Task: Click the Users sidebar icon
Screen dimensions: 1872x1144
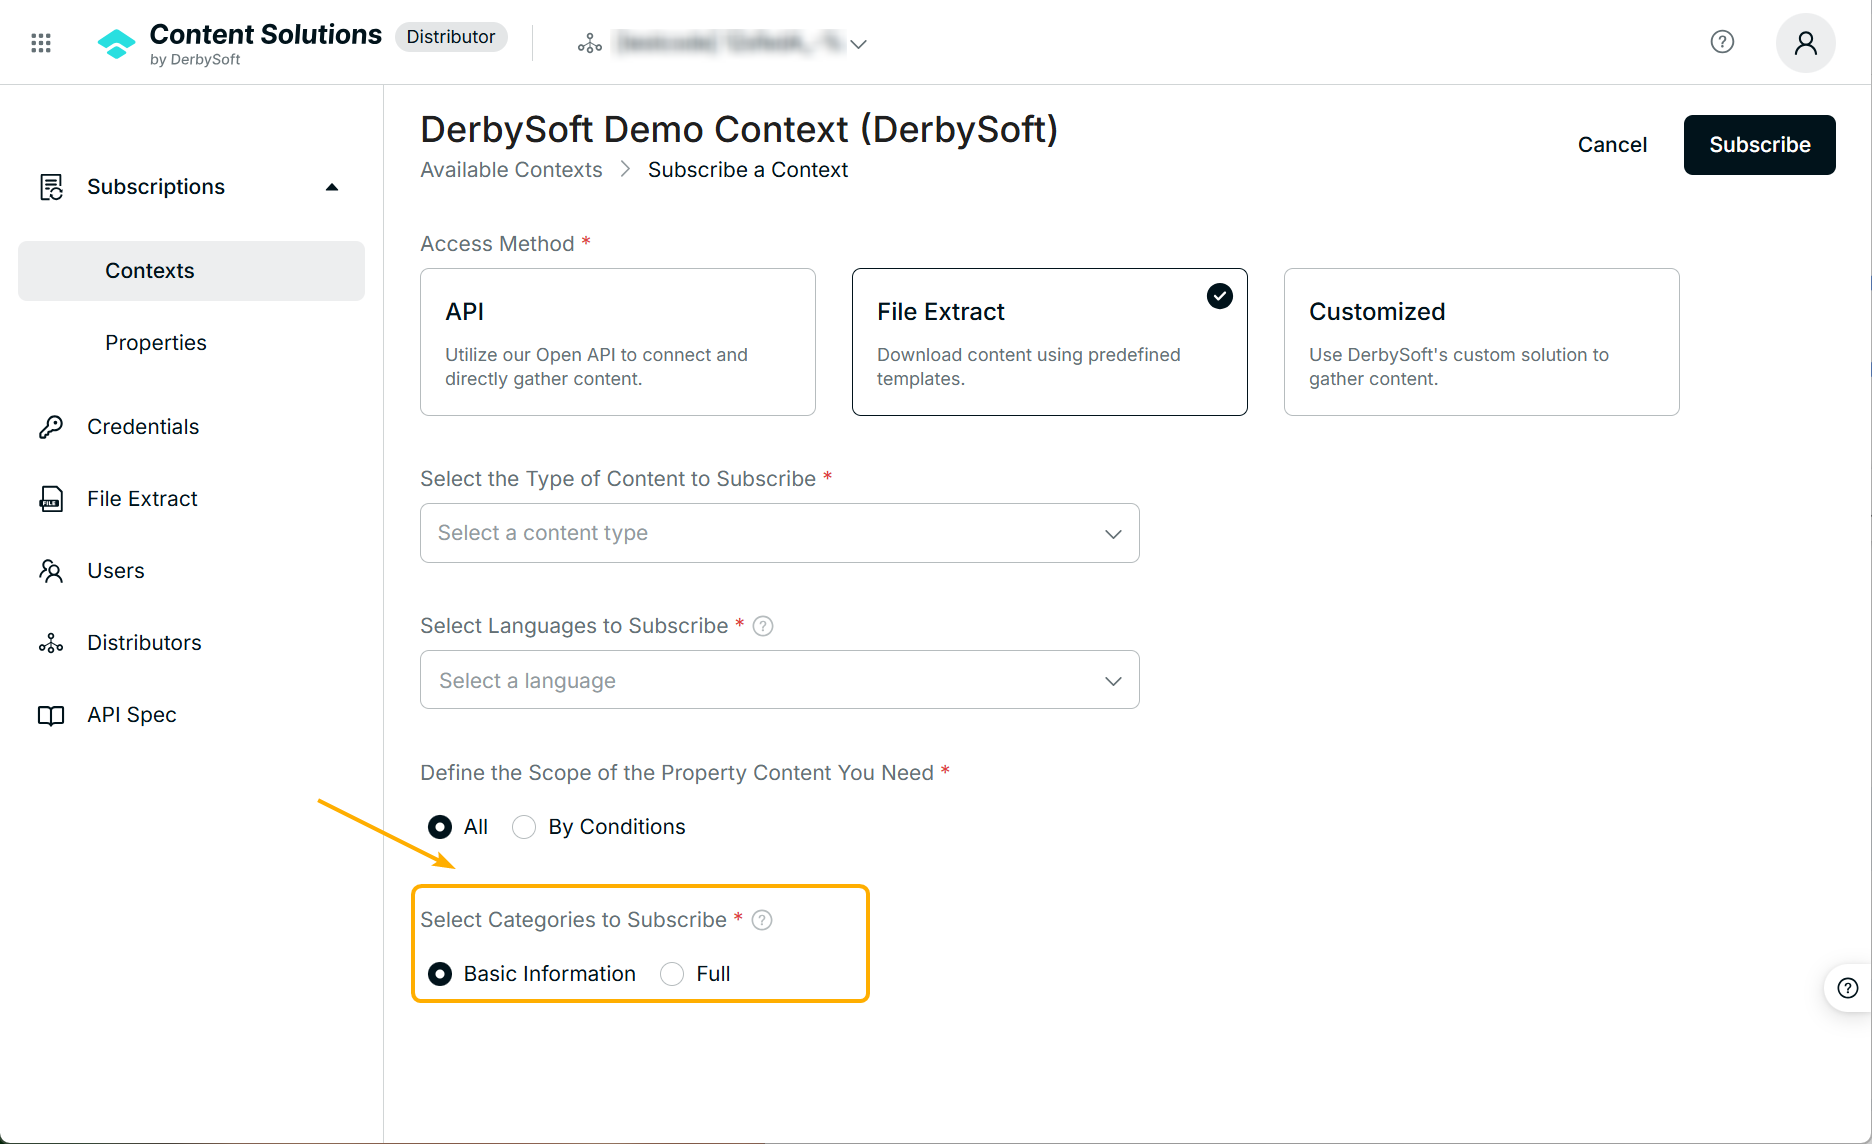Action: tap(51, 571)
